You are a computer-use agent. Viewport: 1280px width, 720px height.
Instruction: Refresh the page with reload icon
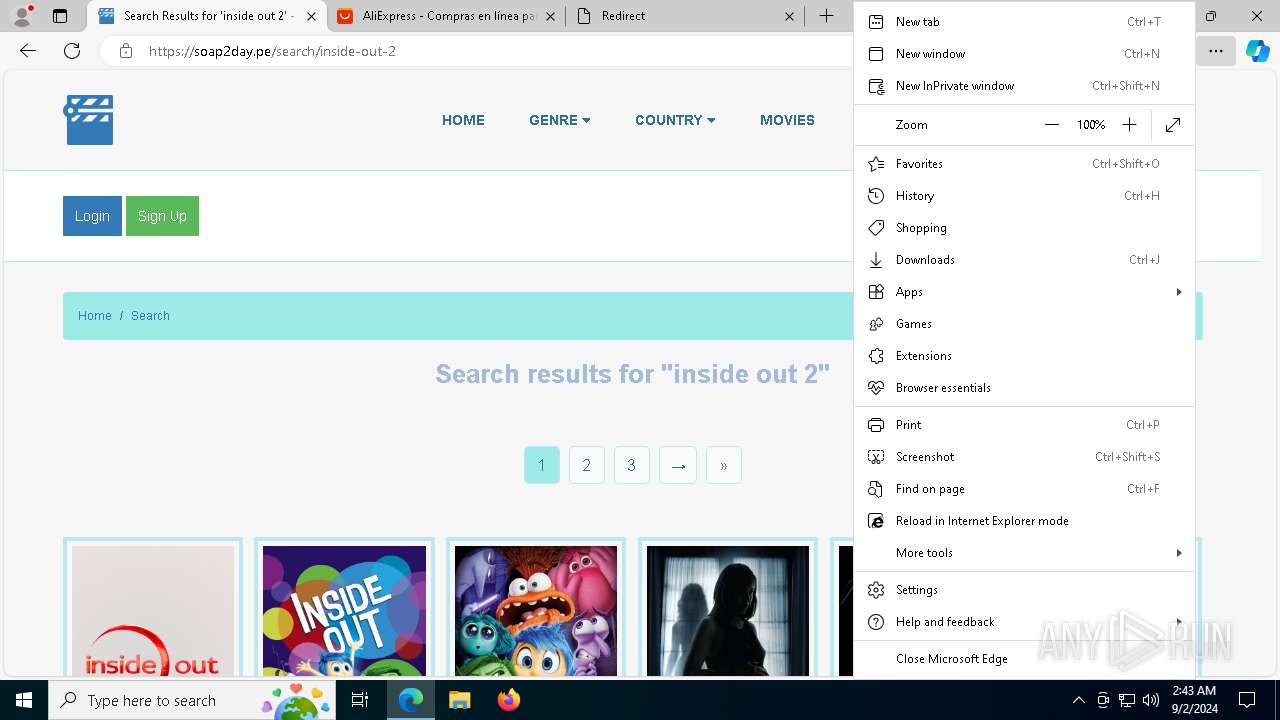coord(72,51)
